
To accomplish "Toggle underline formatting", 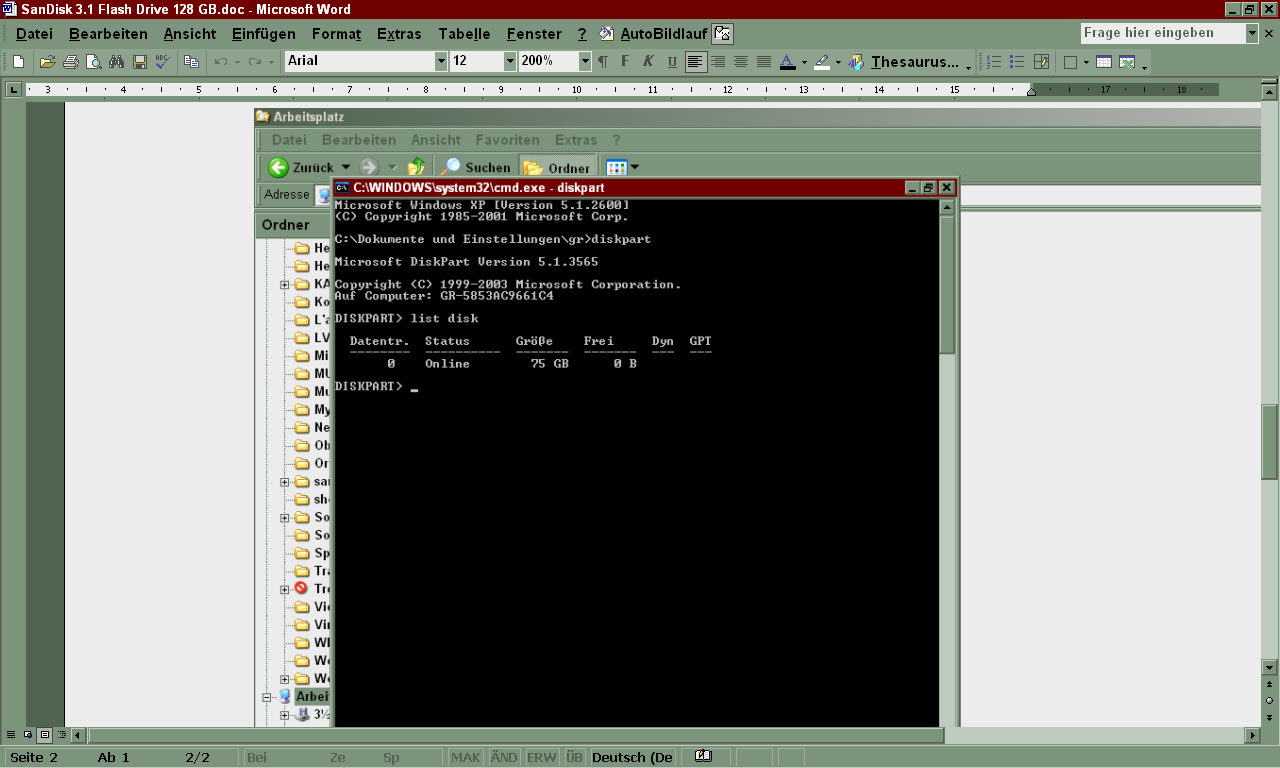I will pyautogui.click(x=672, y=62).
